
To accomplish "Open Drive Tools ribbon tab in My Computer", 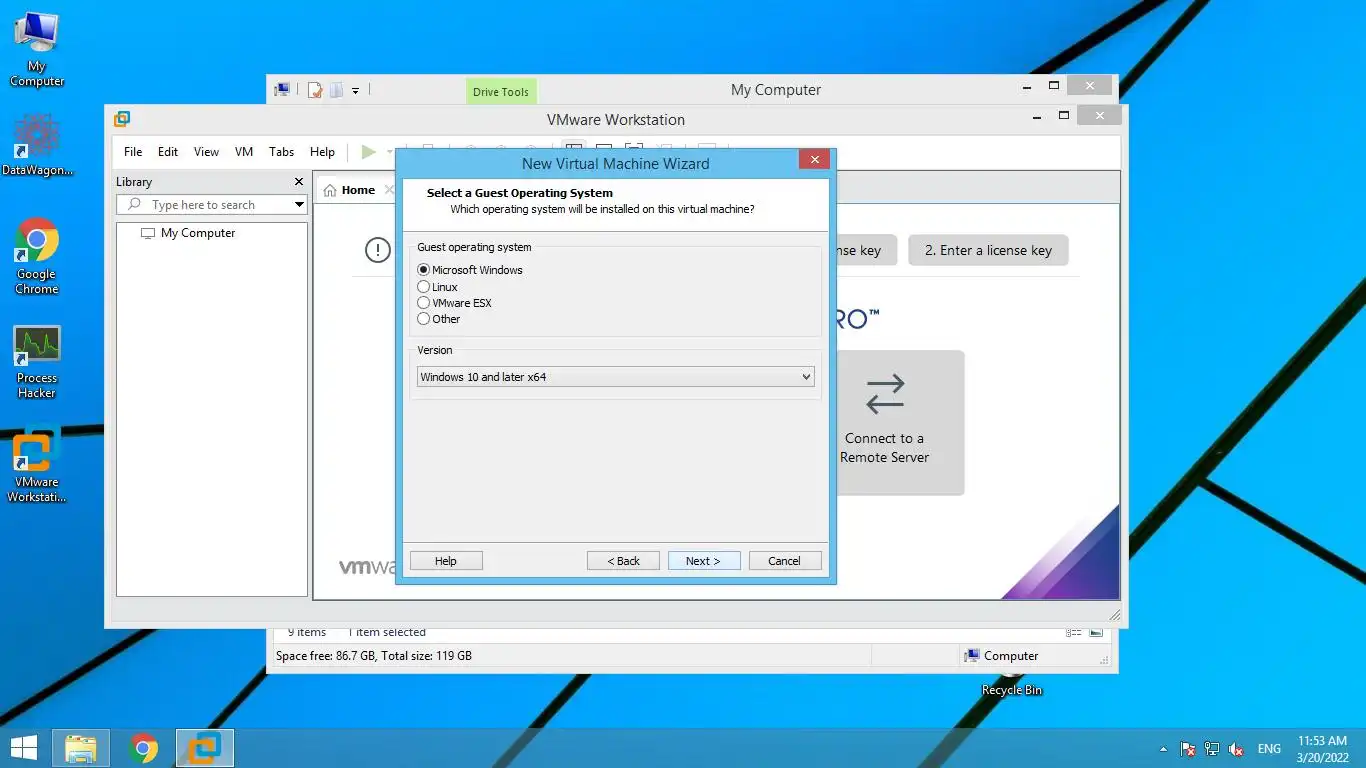I will point(501,92).
